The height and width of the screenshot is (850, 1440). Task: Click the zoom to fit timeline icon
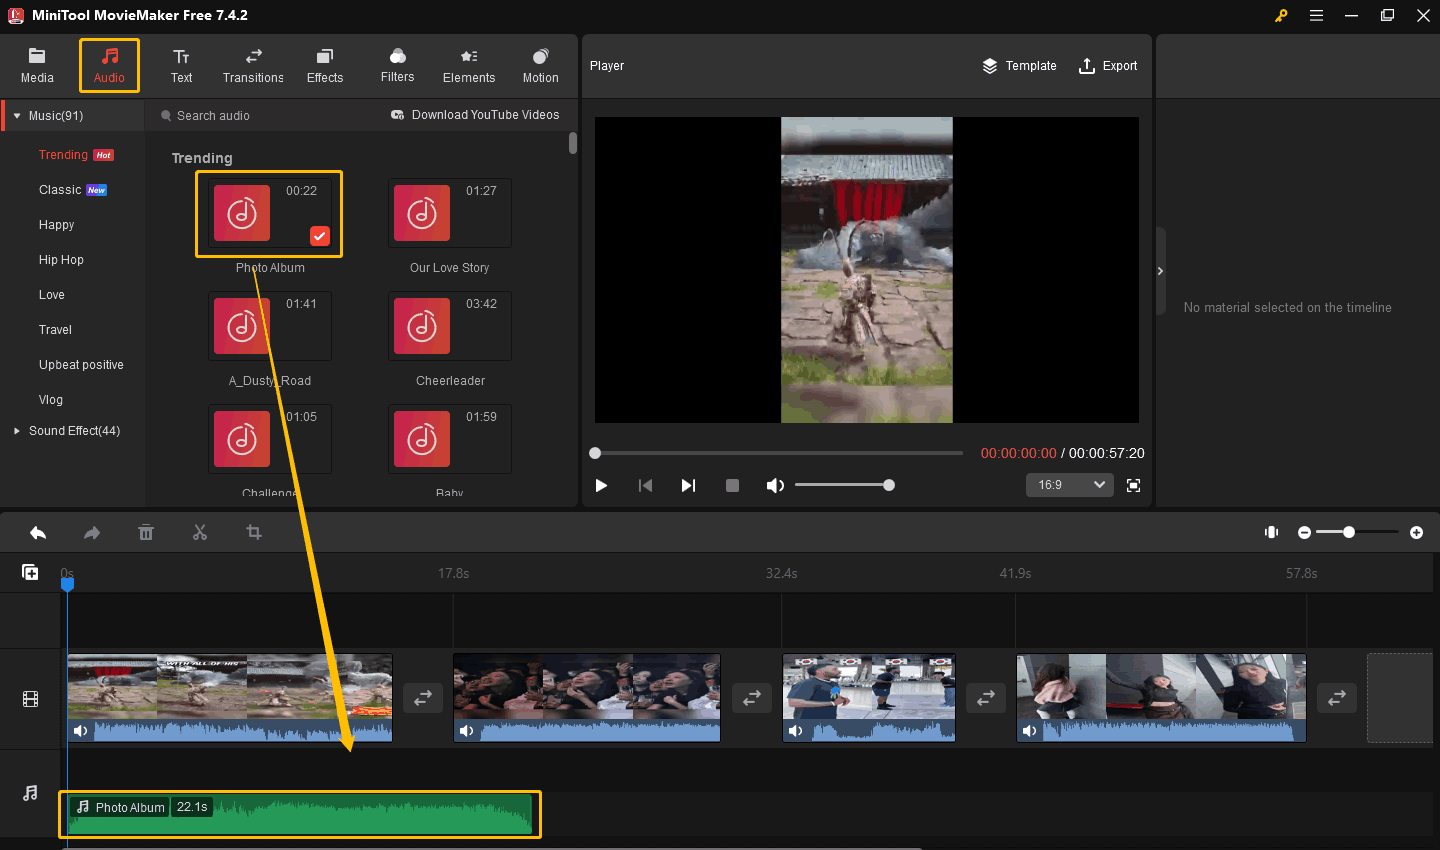[1271, 532]
